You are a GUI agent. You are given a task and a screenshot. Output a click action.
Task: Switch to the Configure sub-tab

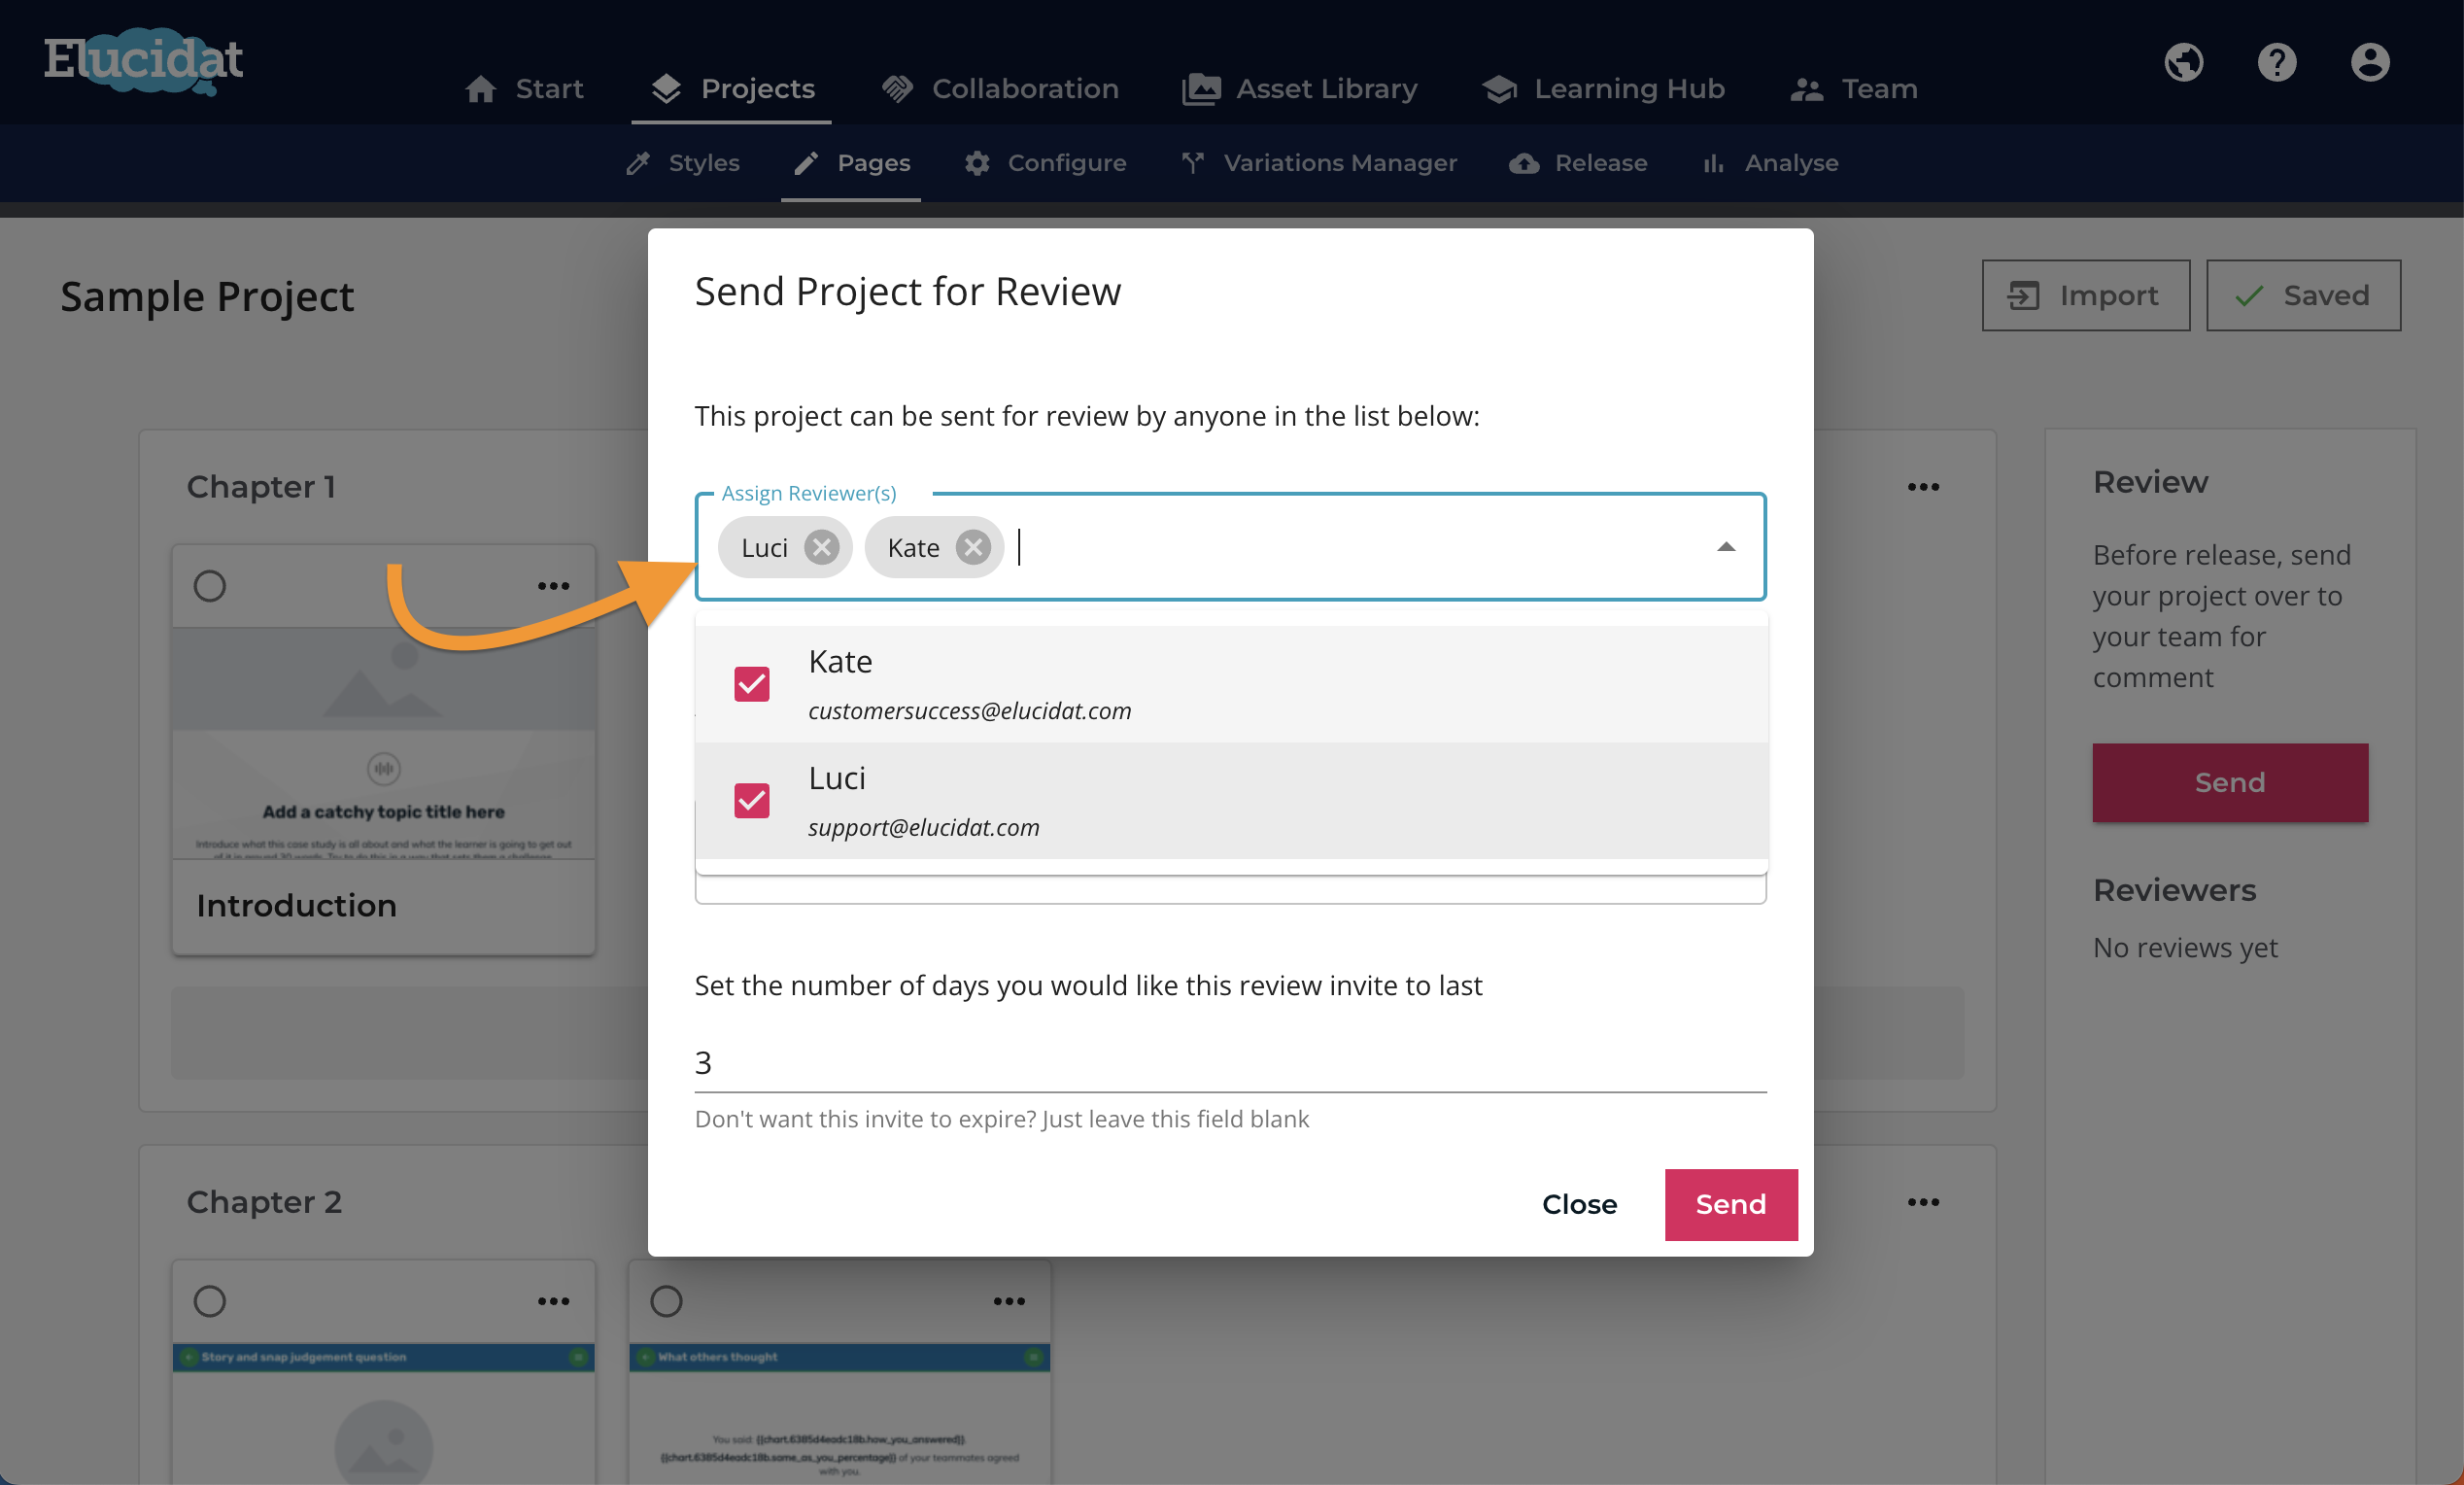(x=1045, y=163)
